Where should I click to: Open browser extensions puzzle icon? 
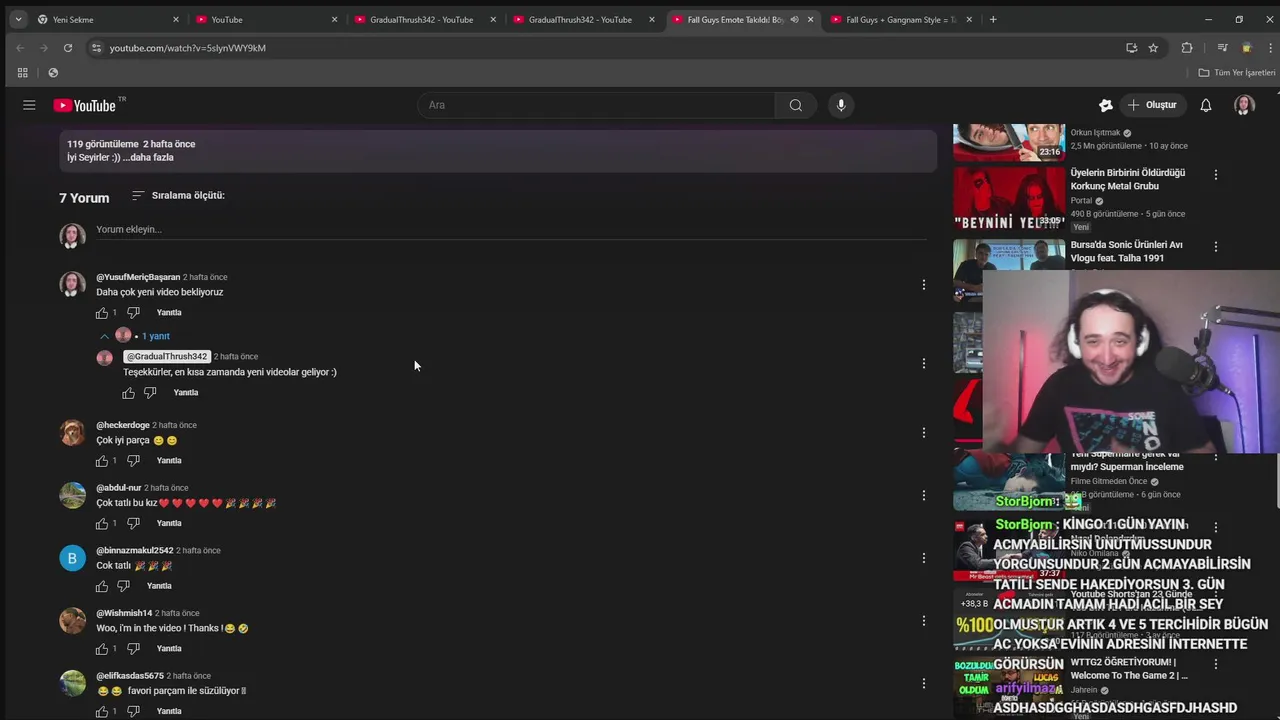click(1187, 48)
